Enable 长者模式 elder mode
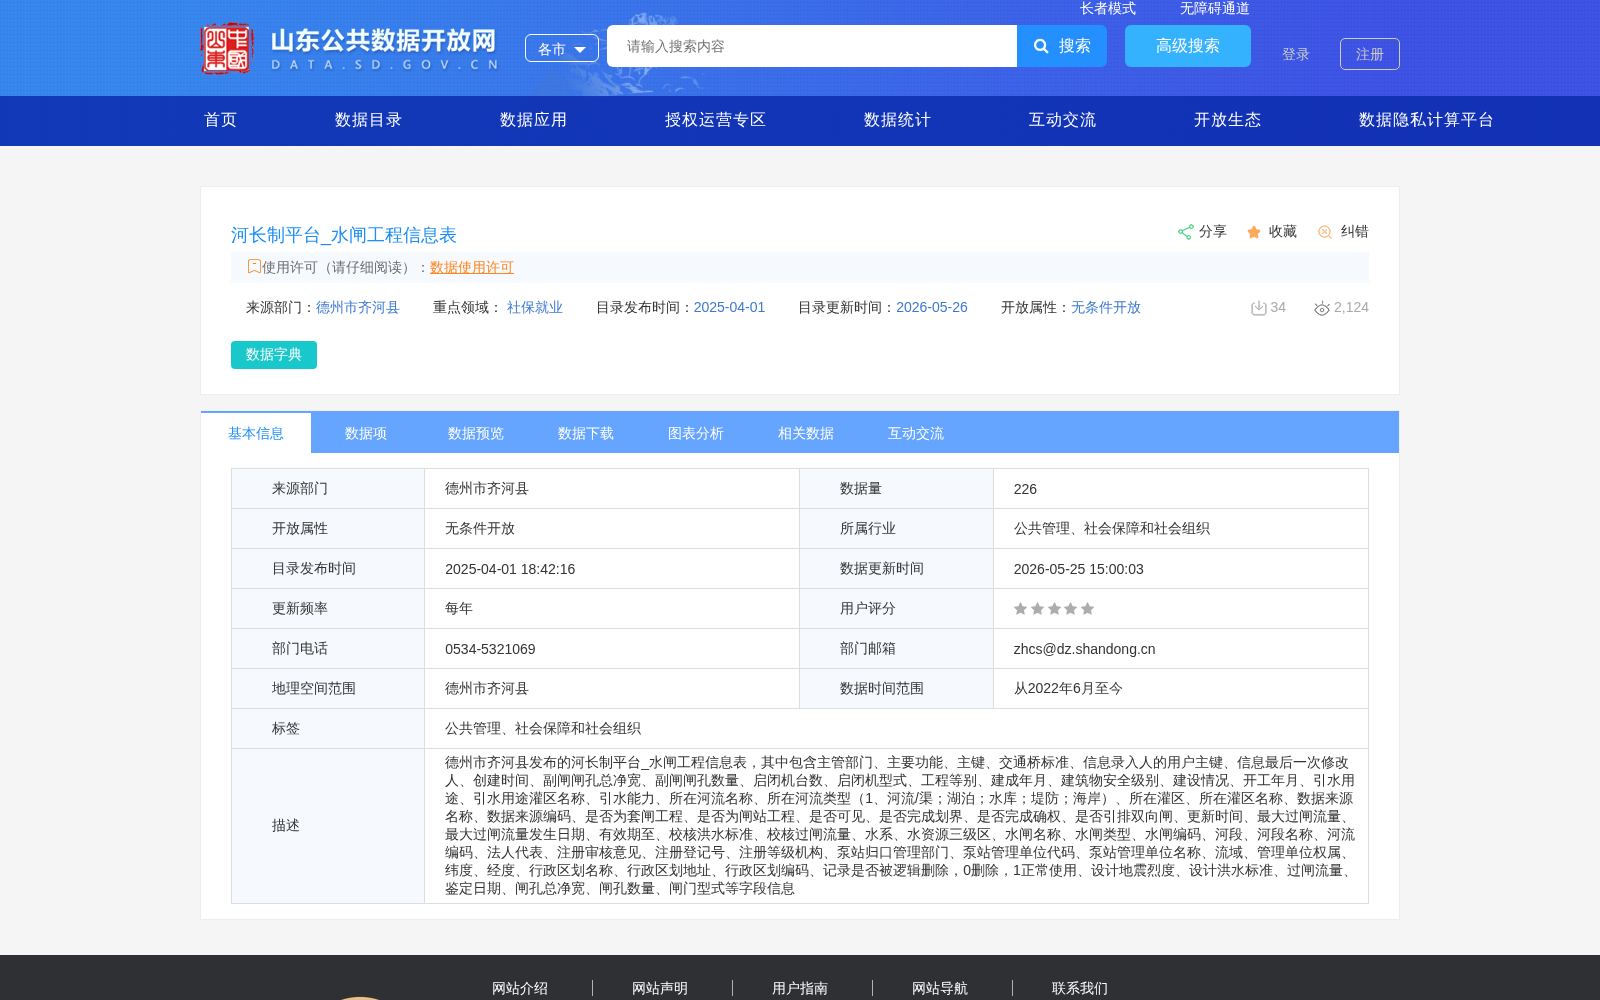The image size is (1600, 1000). coord(1108,9)
